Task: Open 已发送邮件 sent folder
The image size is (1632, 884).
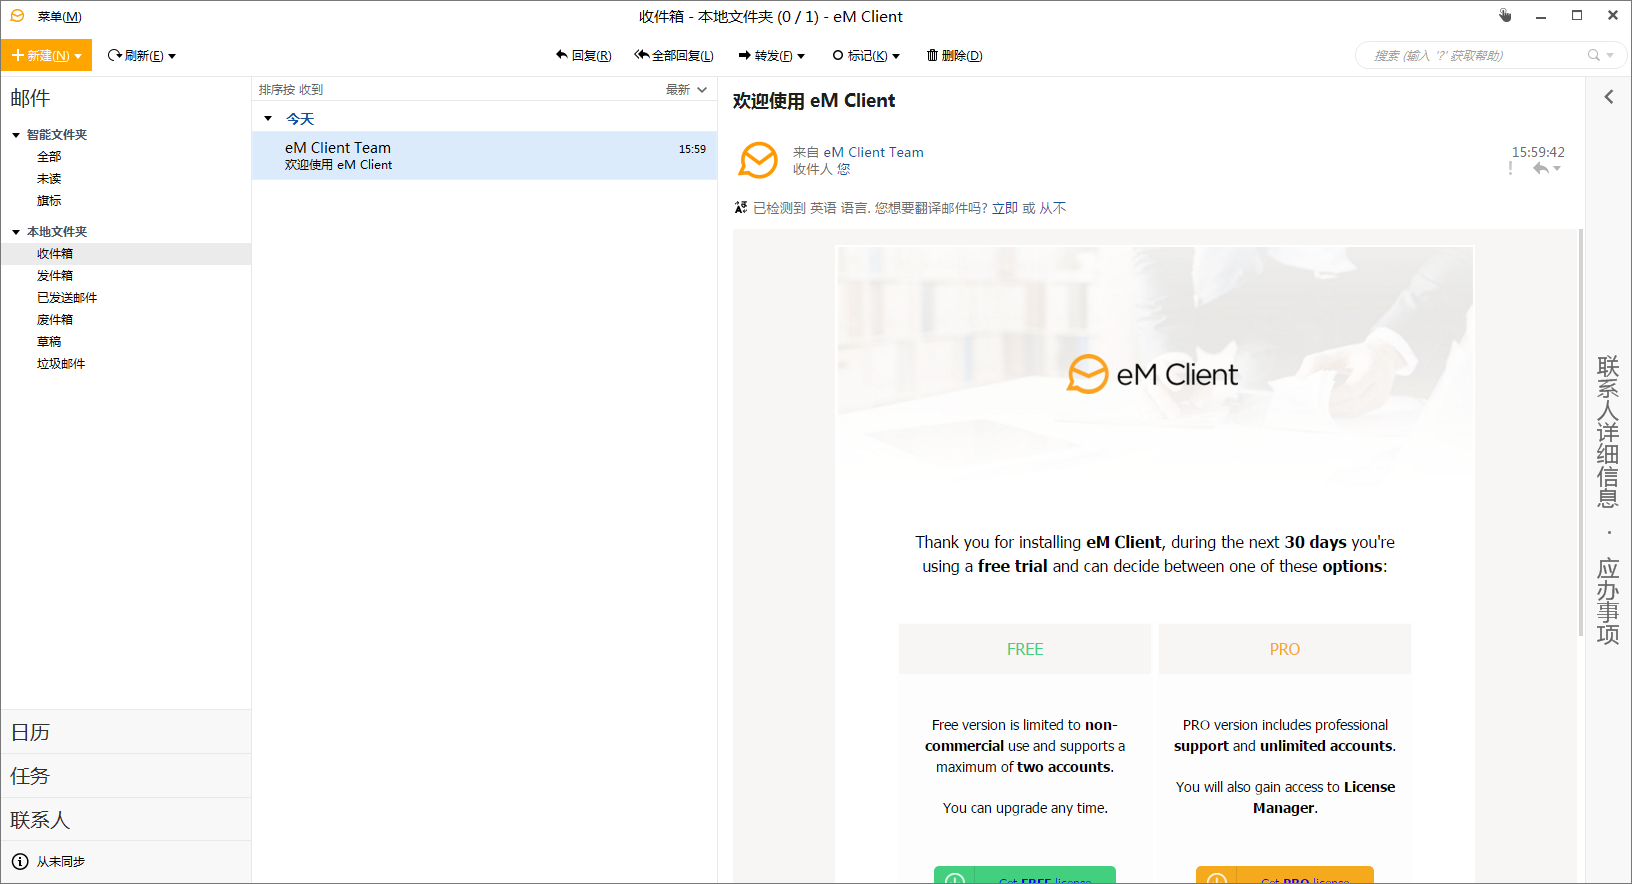Action: (x=67, y=298)
